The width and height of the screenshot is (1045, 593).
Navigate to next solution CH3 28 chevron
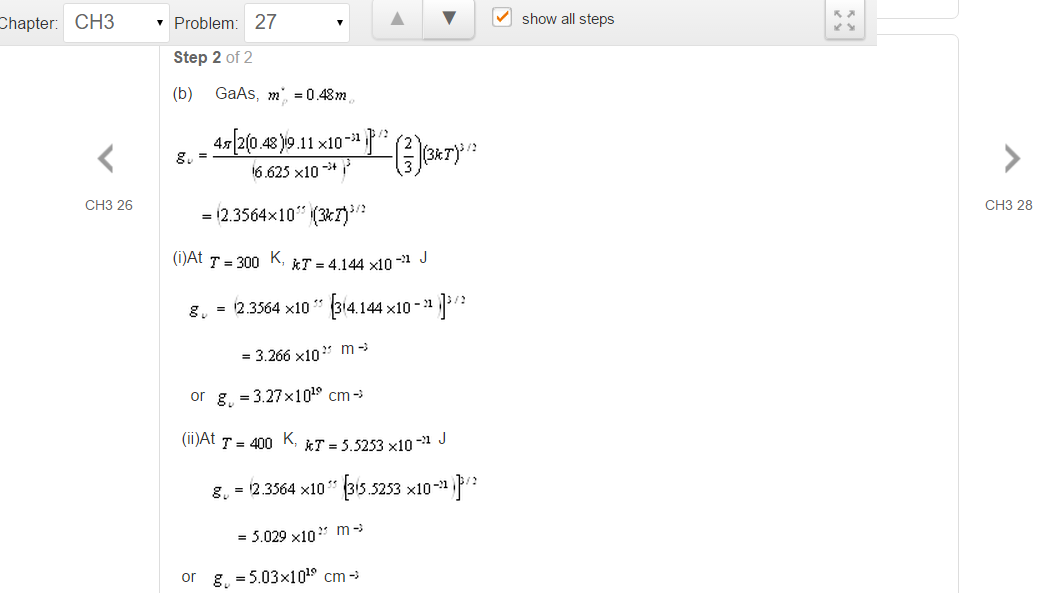(x=1012, y=159)
